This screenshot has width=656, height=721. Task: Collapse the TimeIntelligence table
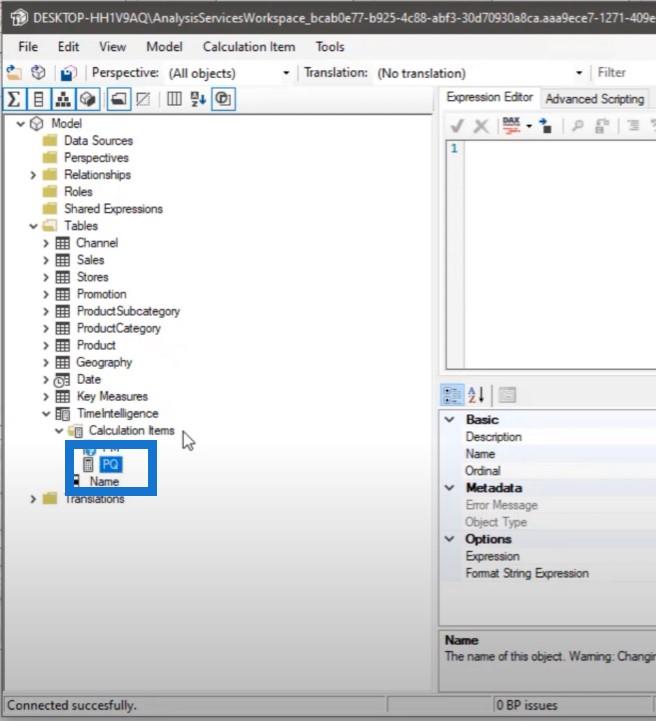pyautogui.click(x=46, y=414)
